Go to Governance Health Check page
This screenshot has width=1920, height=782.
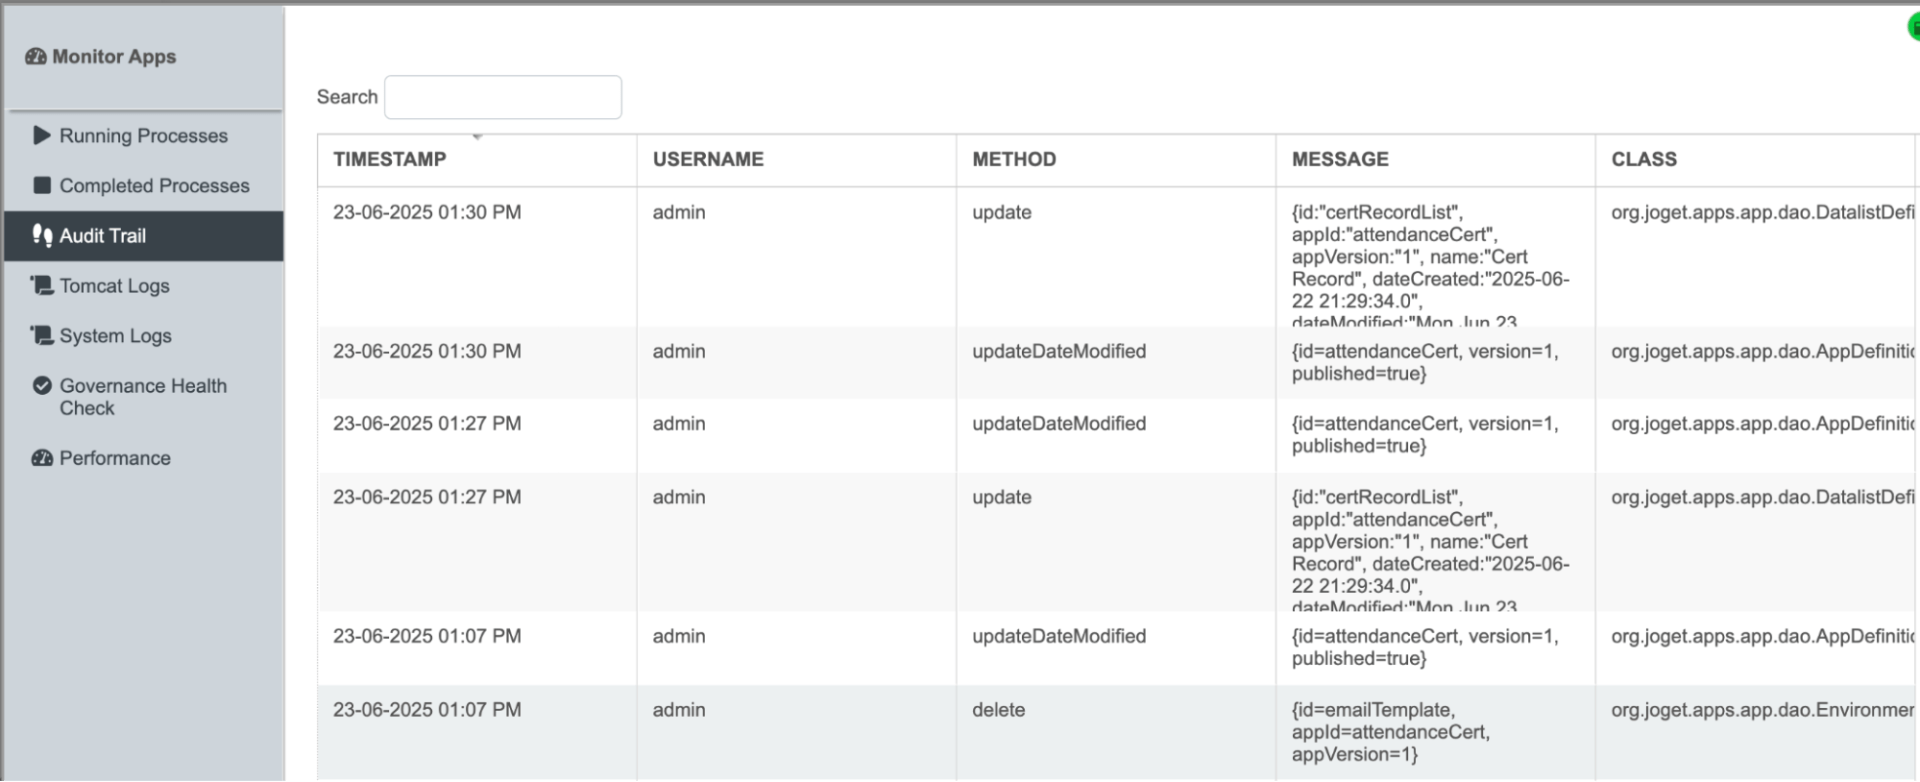coord(142,397)
